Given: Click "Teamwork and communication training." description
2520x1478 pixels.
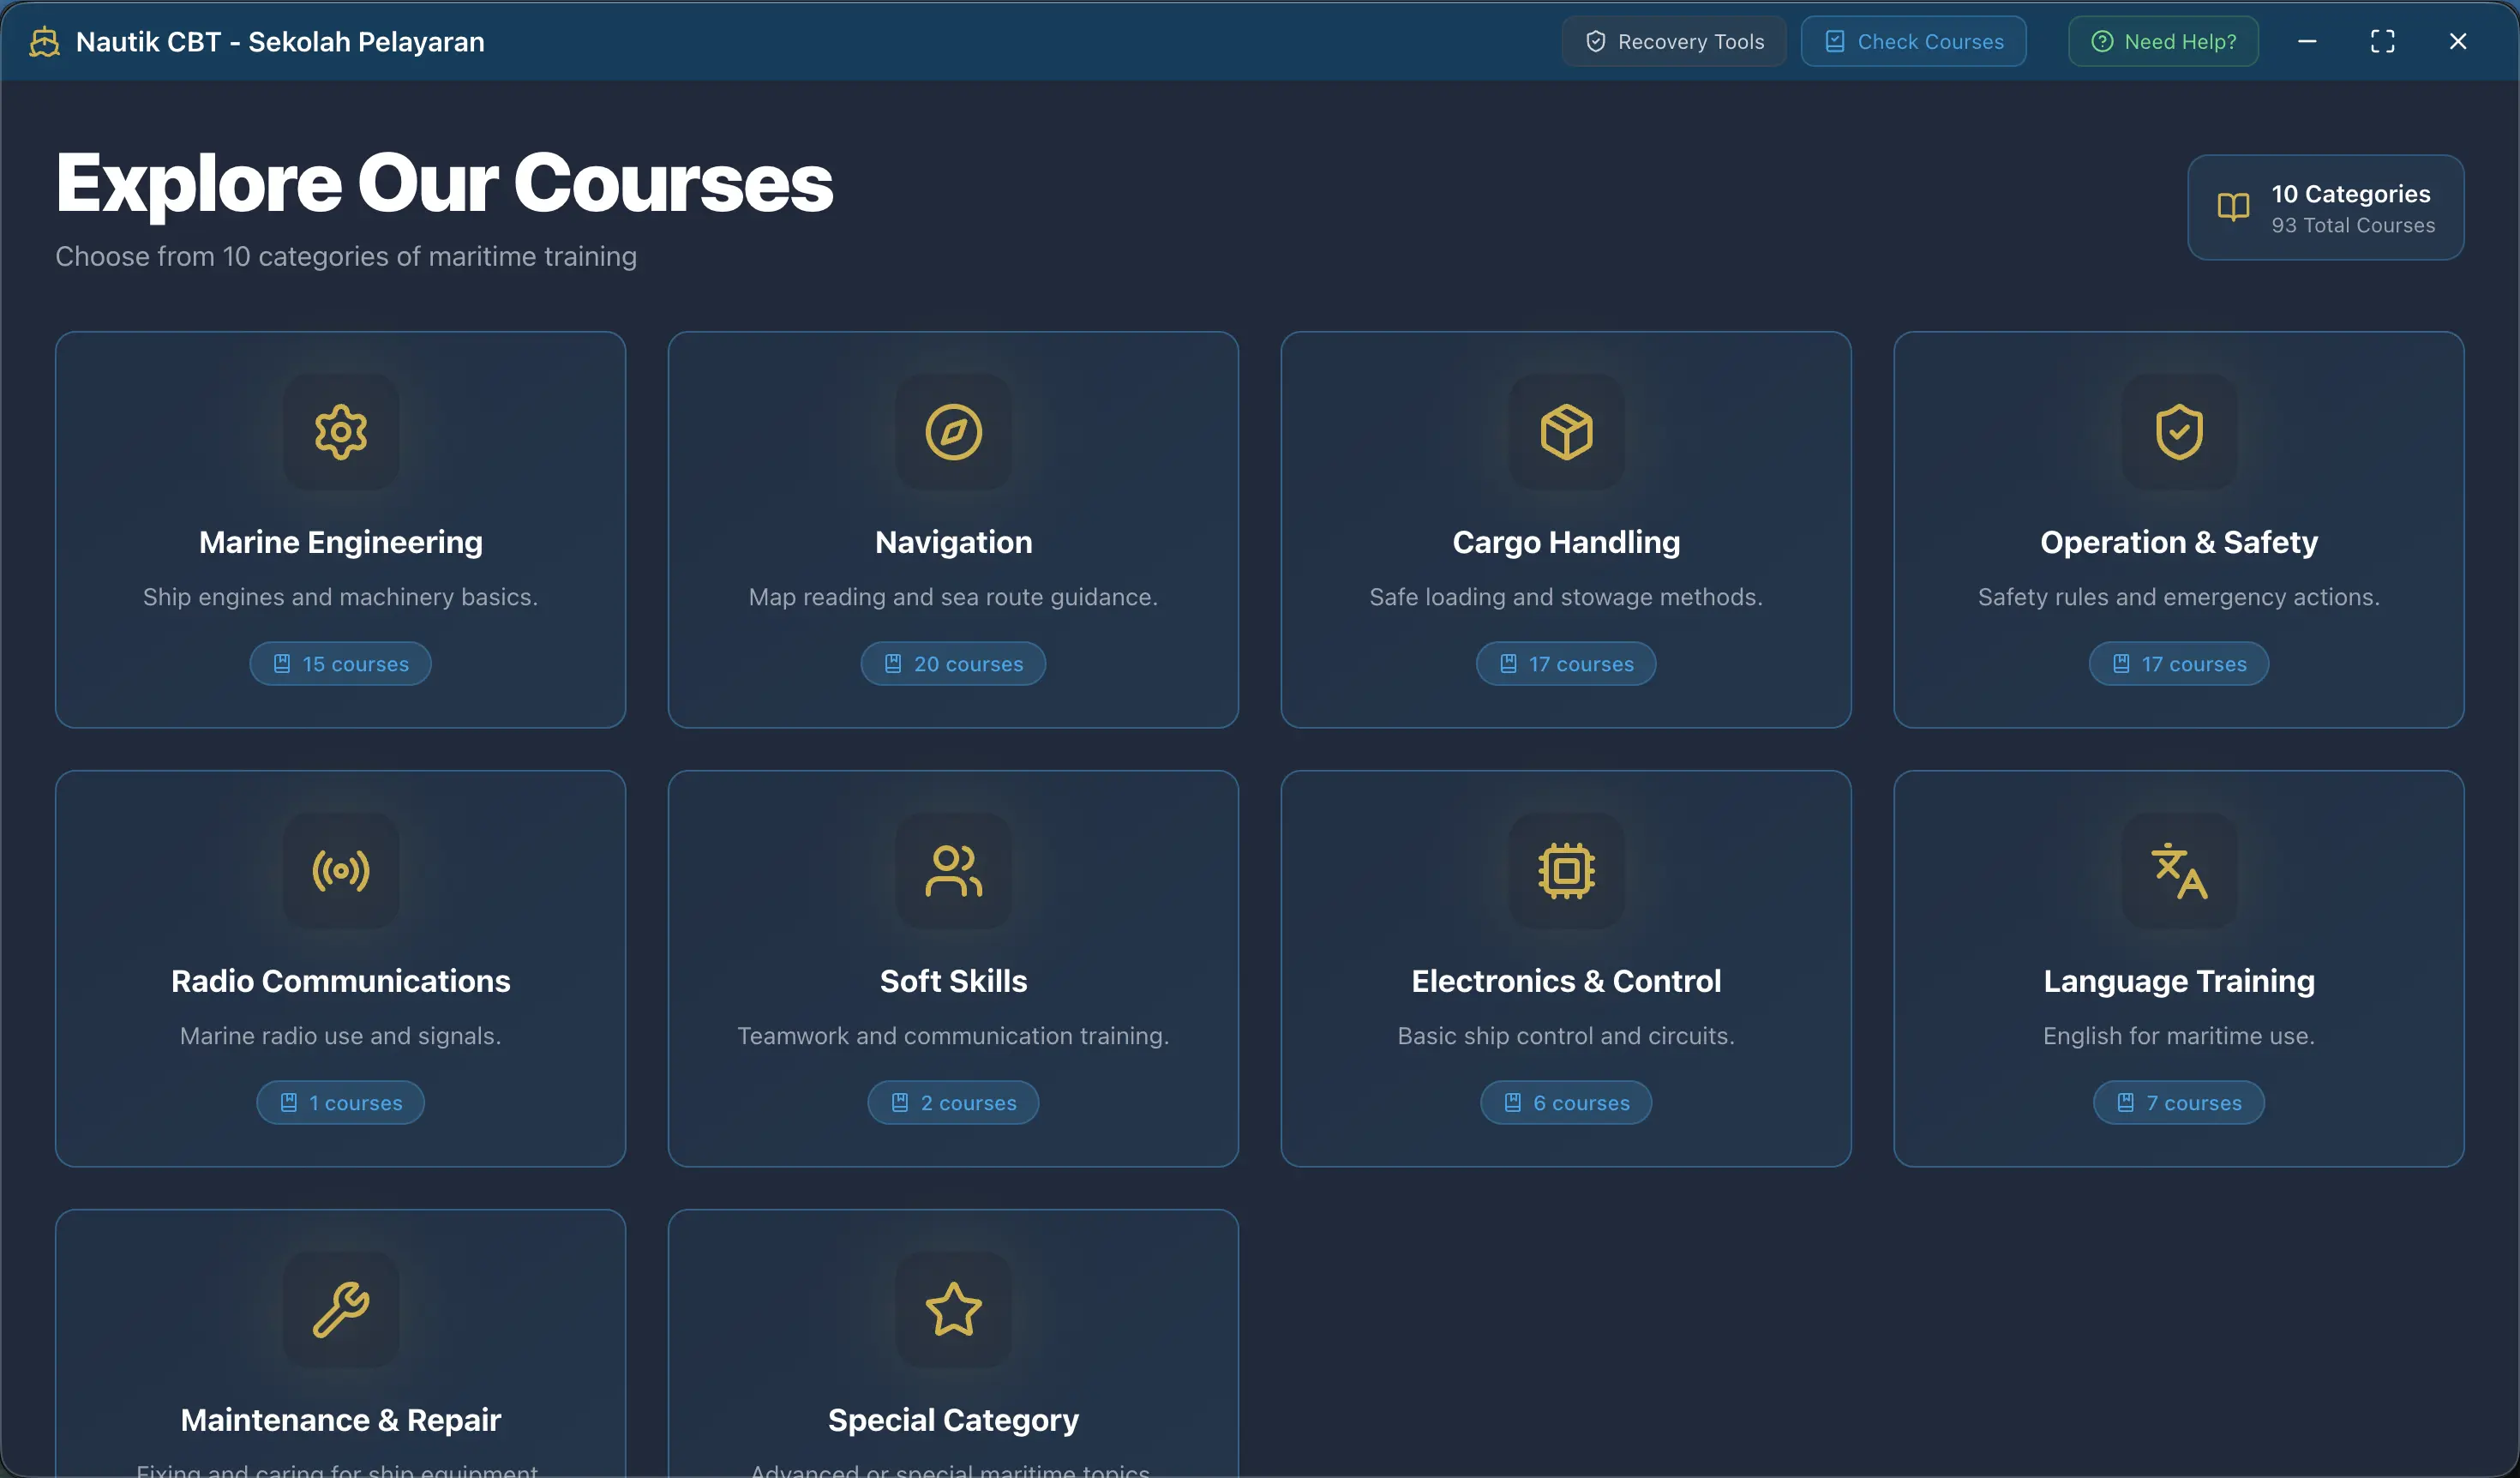Looking at the screenshot, I should (x=953, y=1036).
